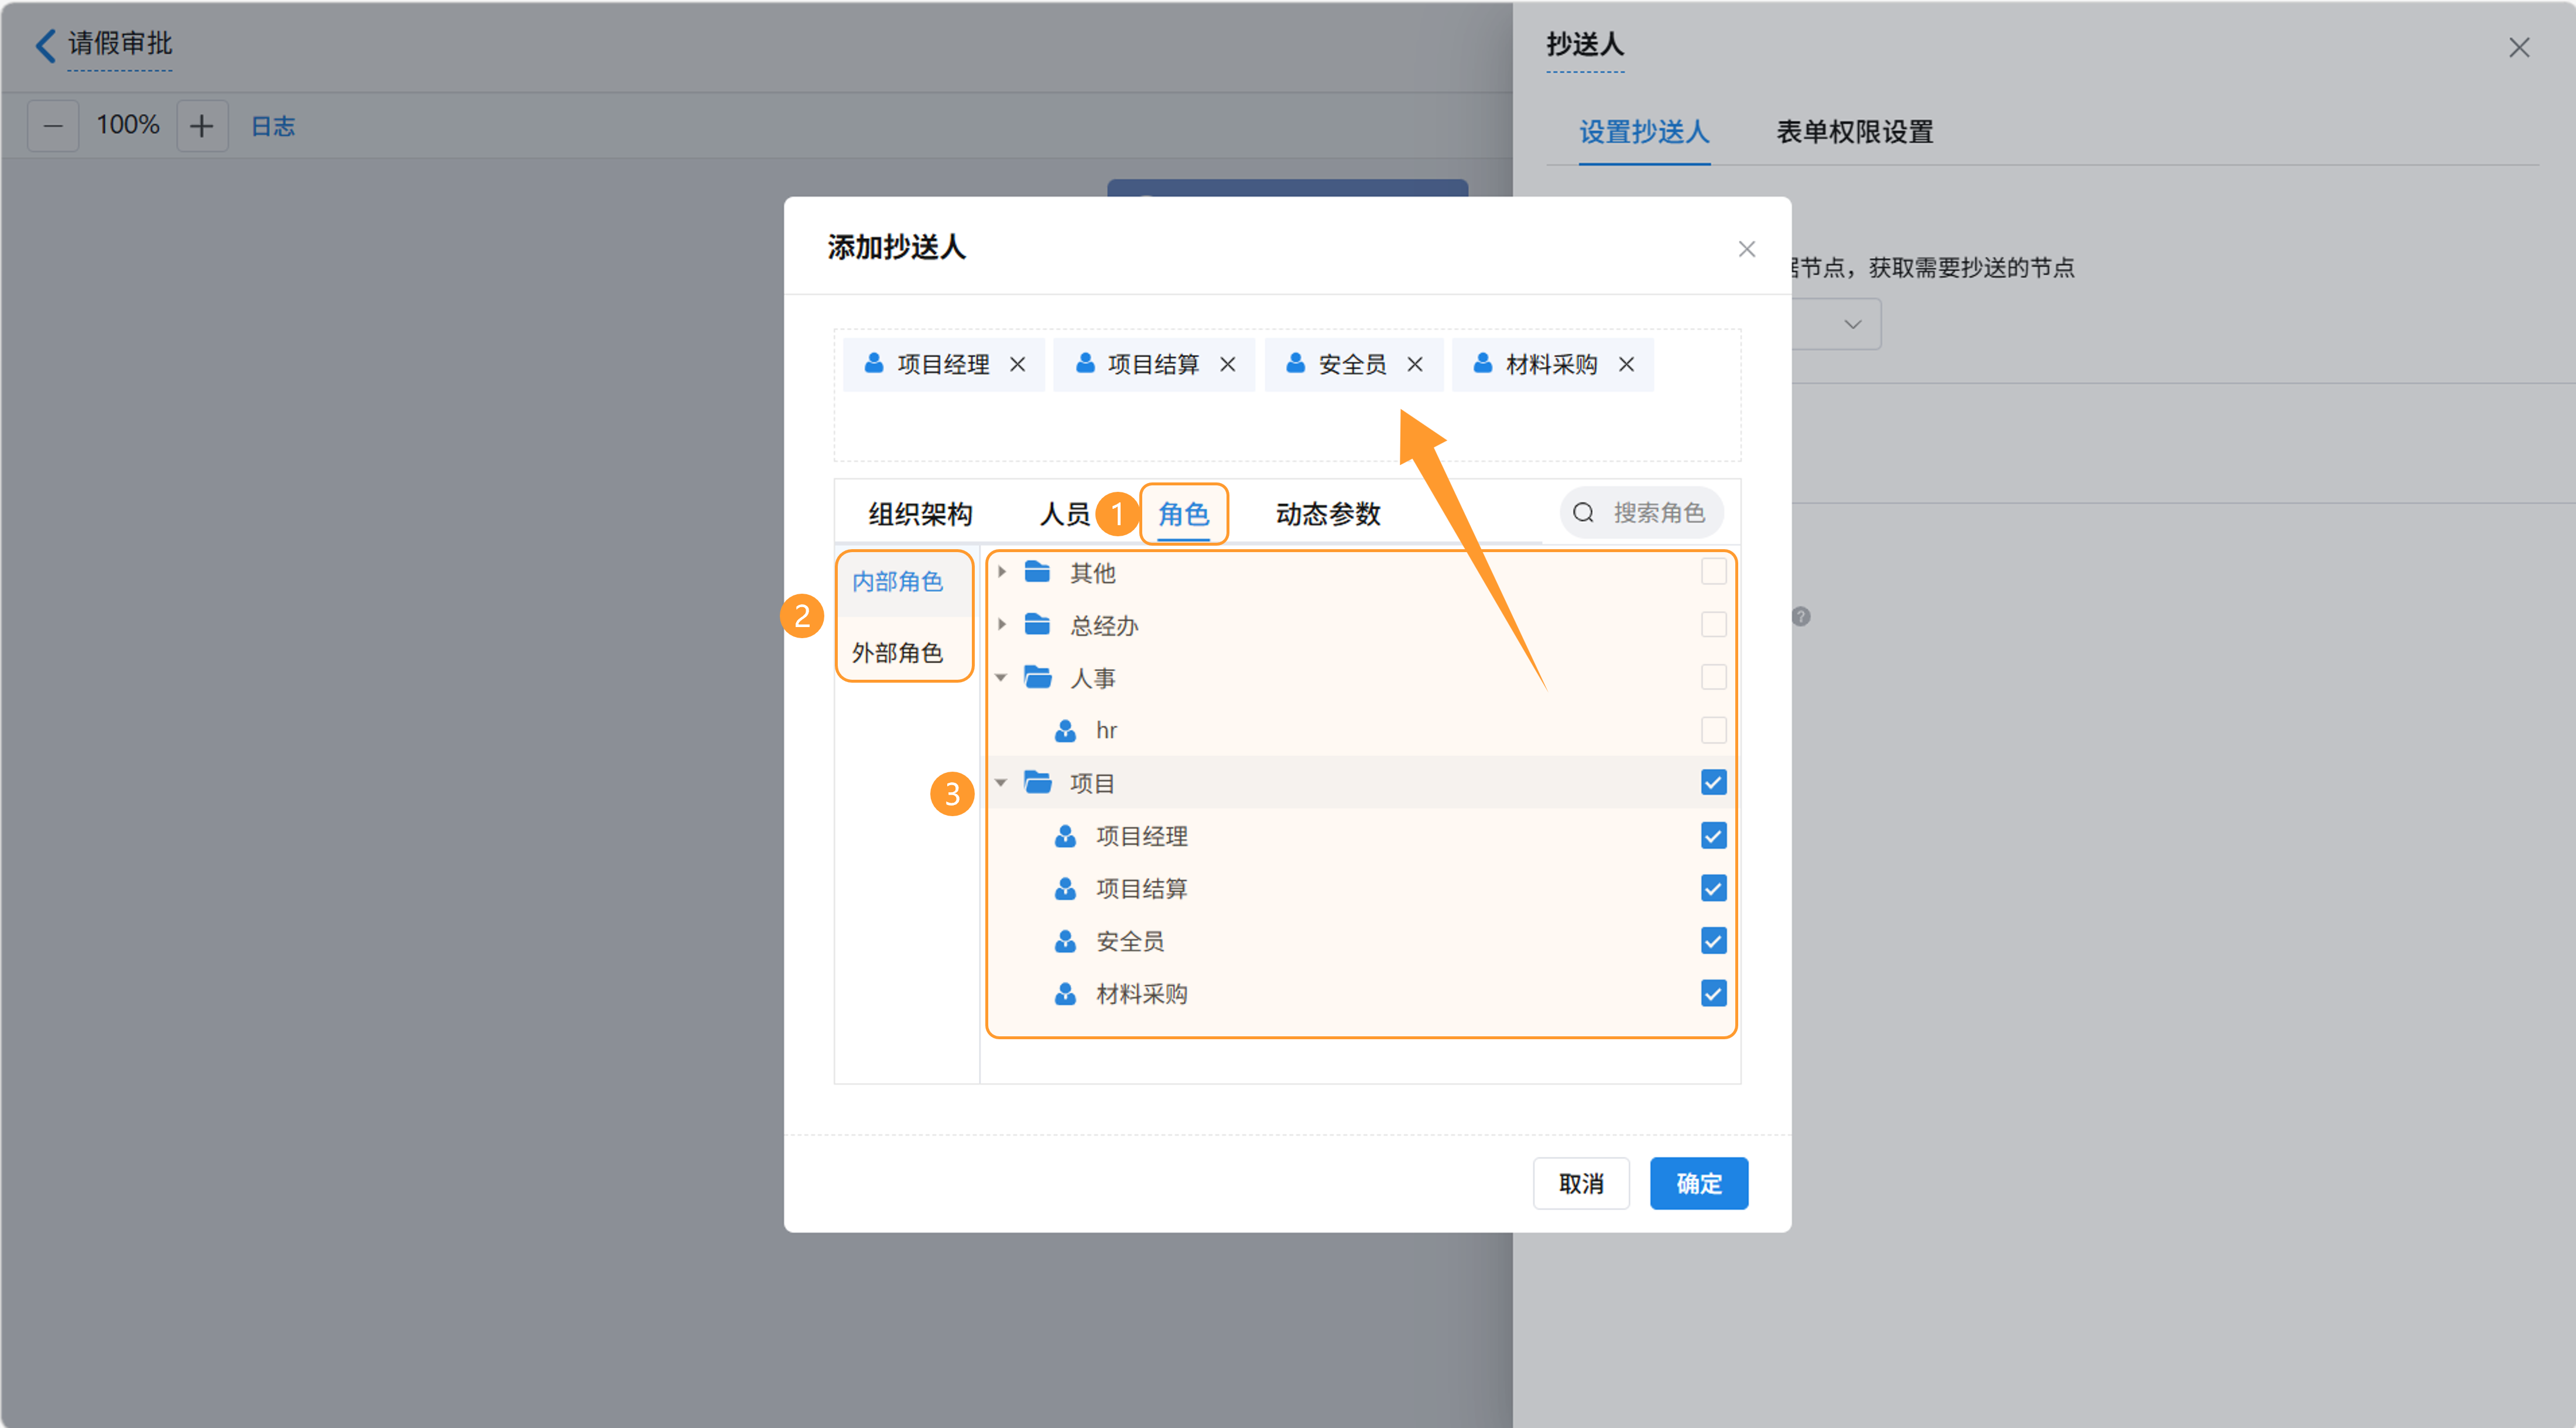Select 外部角色 in the side list
Screen dimensions: 2576x1428
click(897, 653)
